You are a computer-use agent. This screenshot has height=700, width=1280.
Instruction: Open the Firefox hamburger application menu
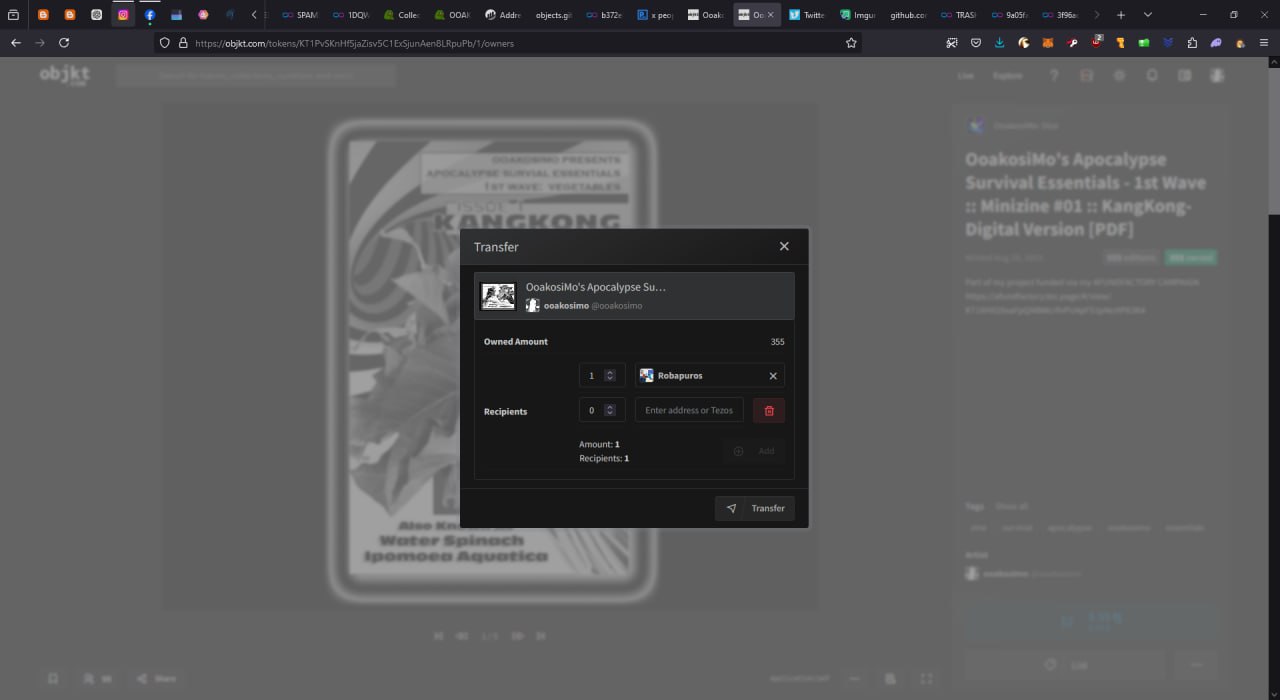click(1264, 43)
